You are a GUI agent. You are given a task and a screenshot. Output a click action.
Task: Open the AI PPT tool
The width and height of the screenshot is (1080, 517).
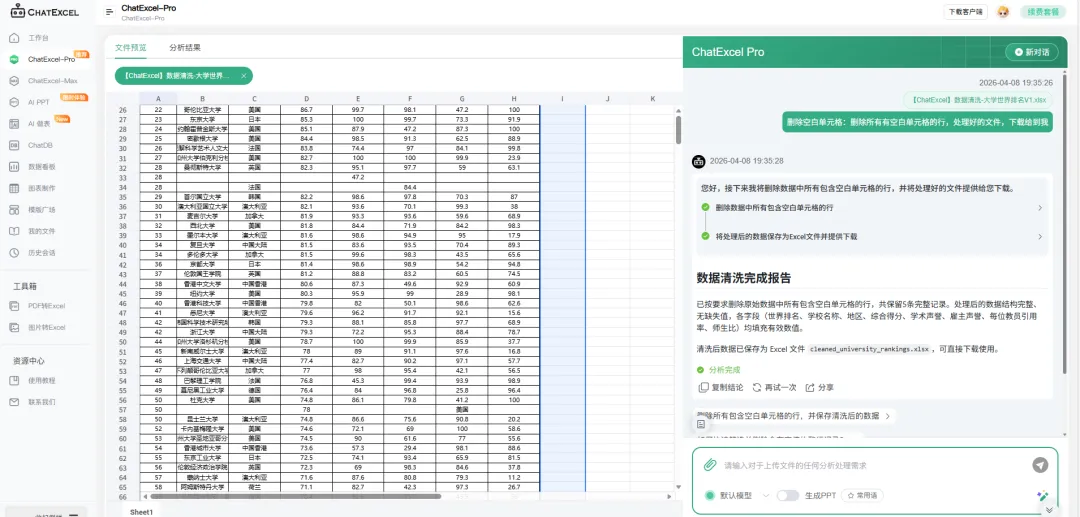(39, 102)
